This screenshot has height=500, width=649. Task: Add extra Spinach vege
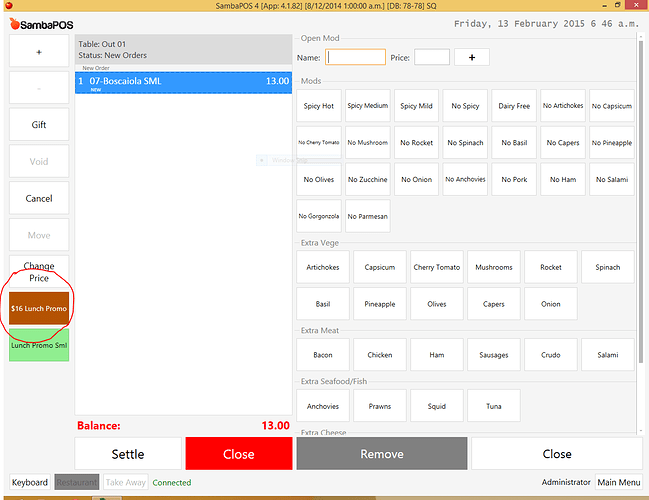[608, 267]
